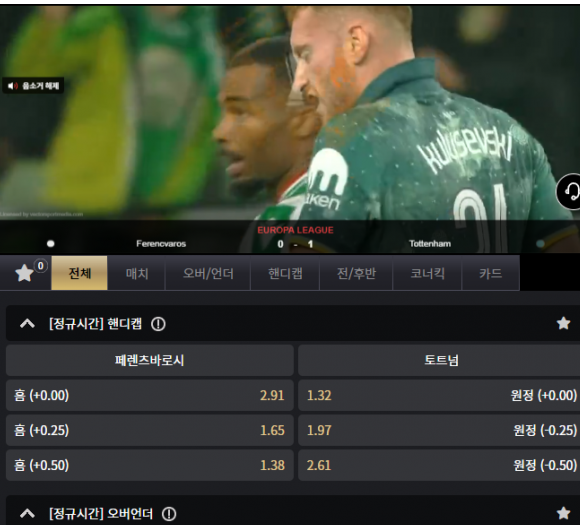Bet on 원정 (-0.25) at 1.97
The height and width of the screenshot is (525, 580).
coord(439,430)
